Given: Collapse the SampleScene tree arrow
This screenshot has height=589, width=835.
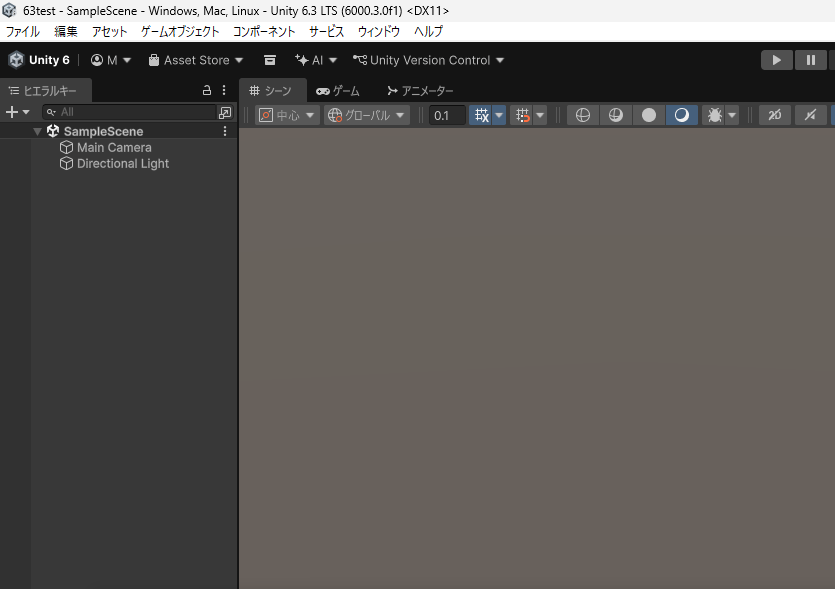Looking at the screenshot, I should point(37,131).
